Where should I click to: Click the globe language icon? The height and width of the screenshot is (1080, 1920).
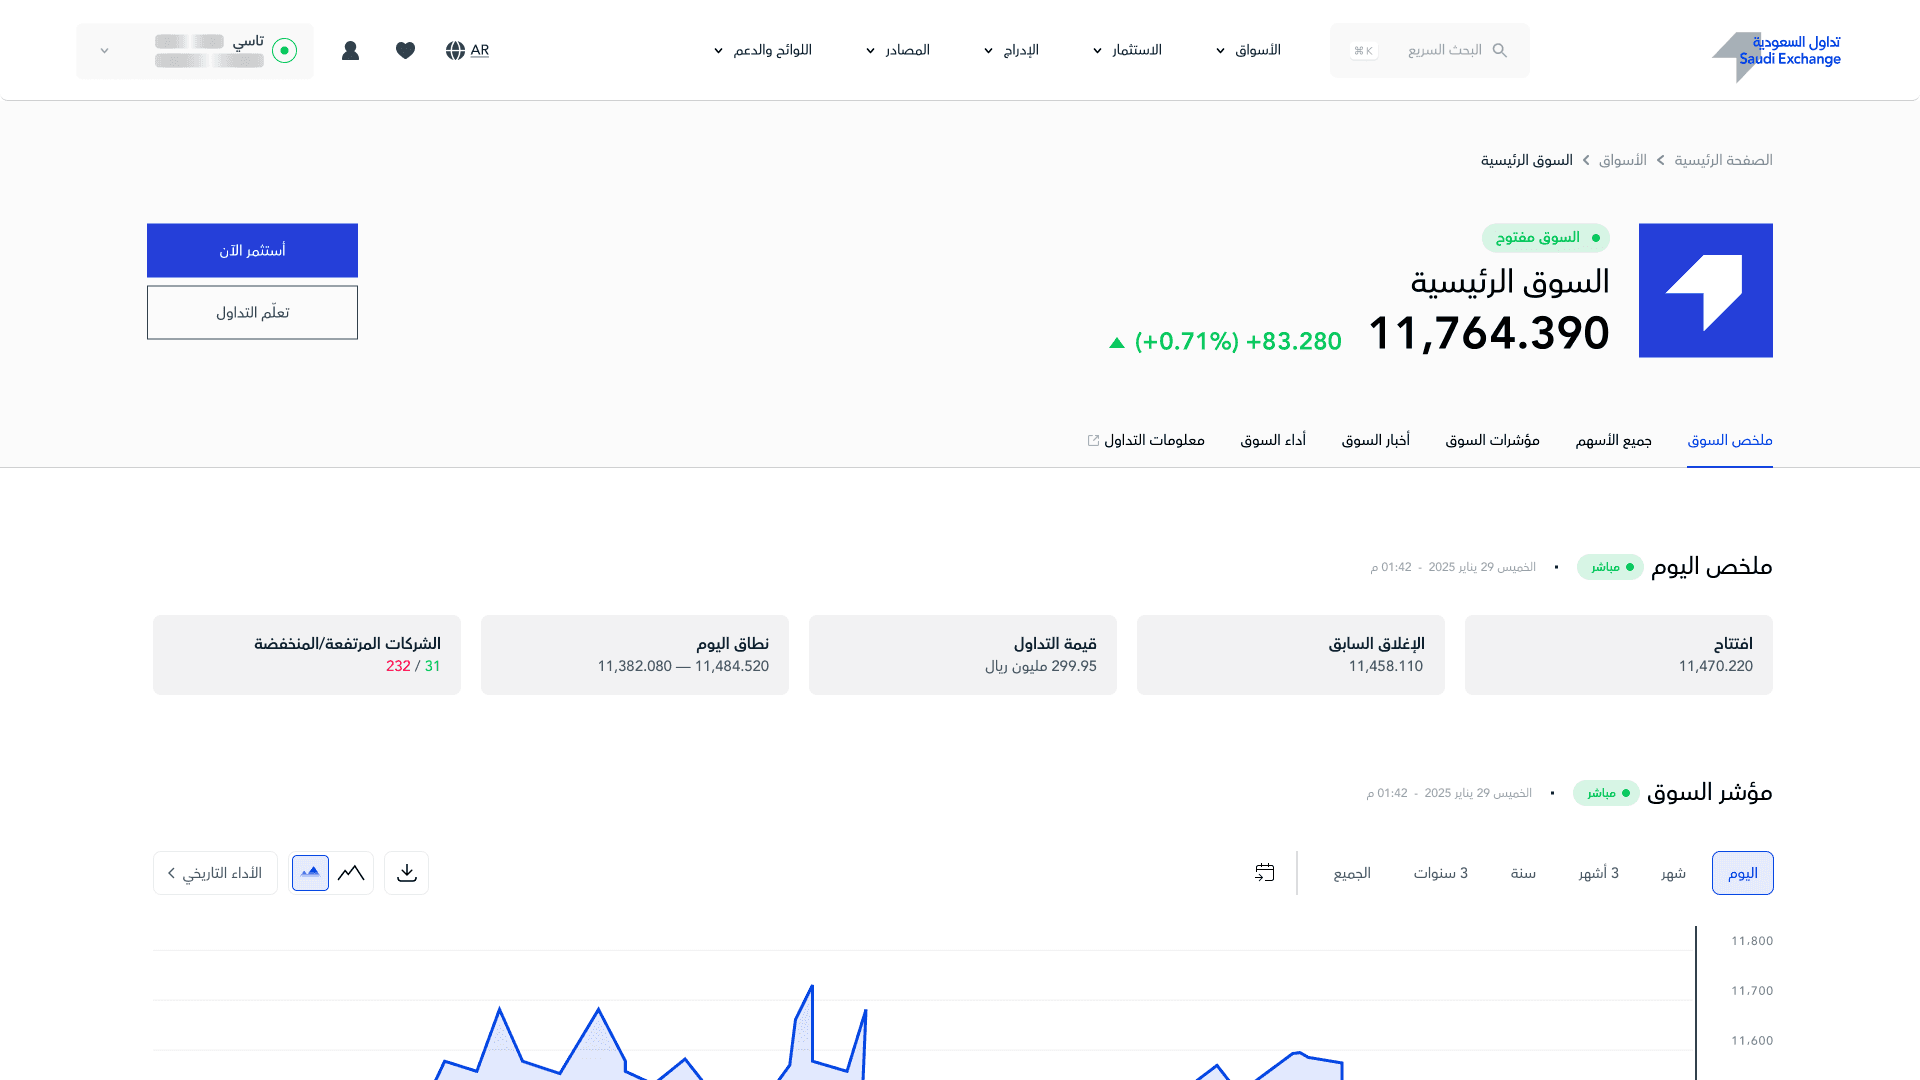coord(456,50)
